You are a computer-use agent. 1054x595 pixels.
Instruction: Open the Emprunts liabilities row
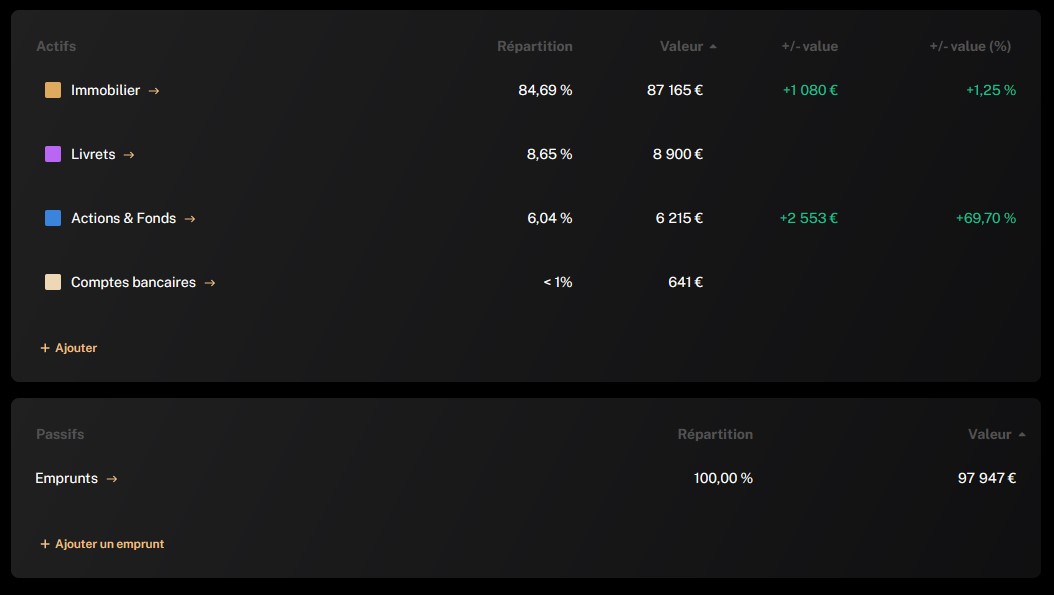pyautogui.click(x=67, y=478)
